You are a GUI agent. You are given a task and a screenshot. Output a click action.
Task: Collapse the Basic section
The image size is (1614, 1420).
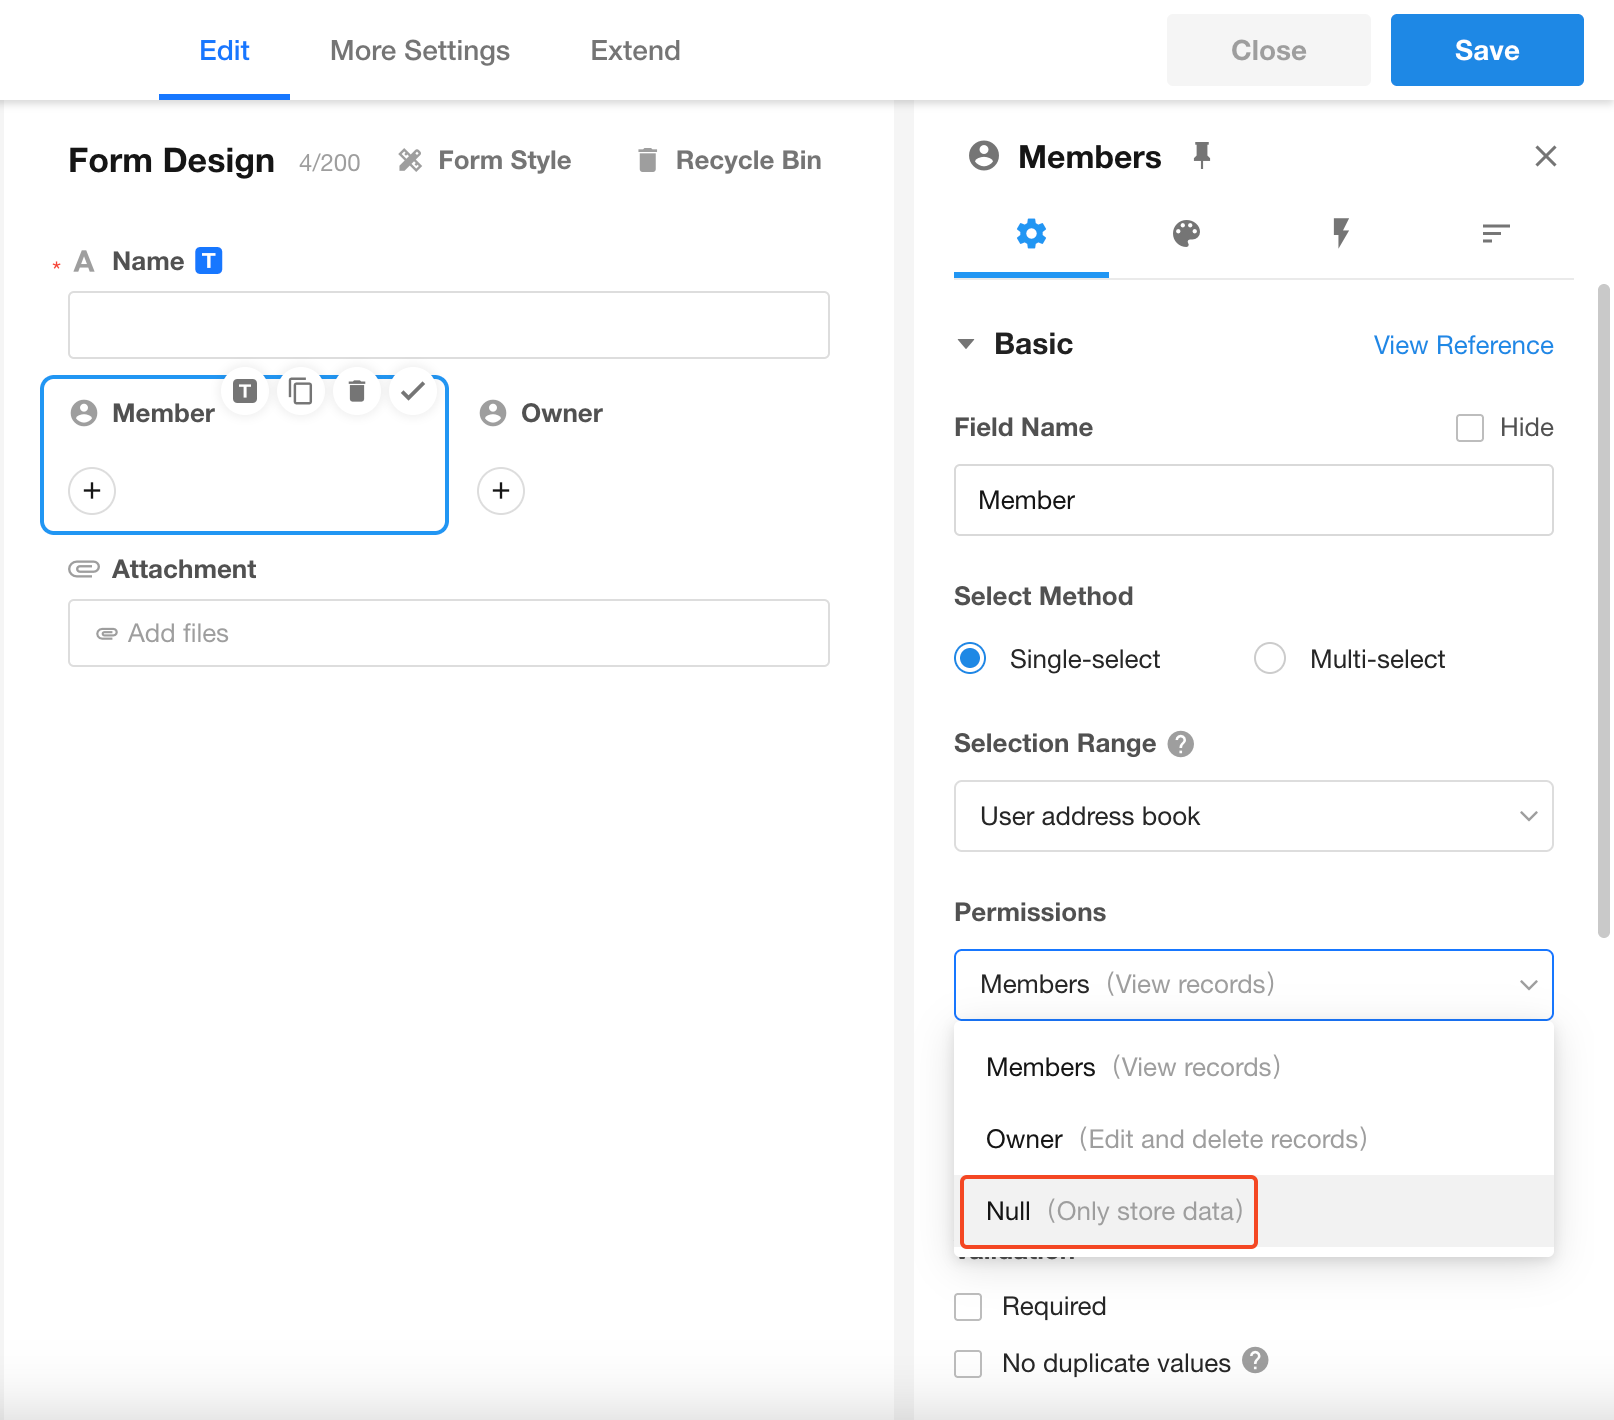(966, 345)
